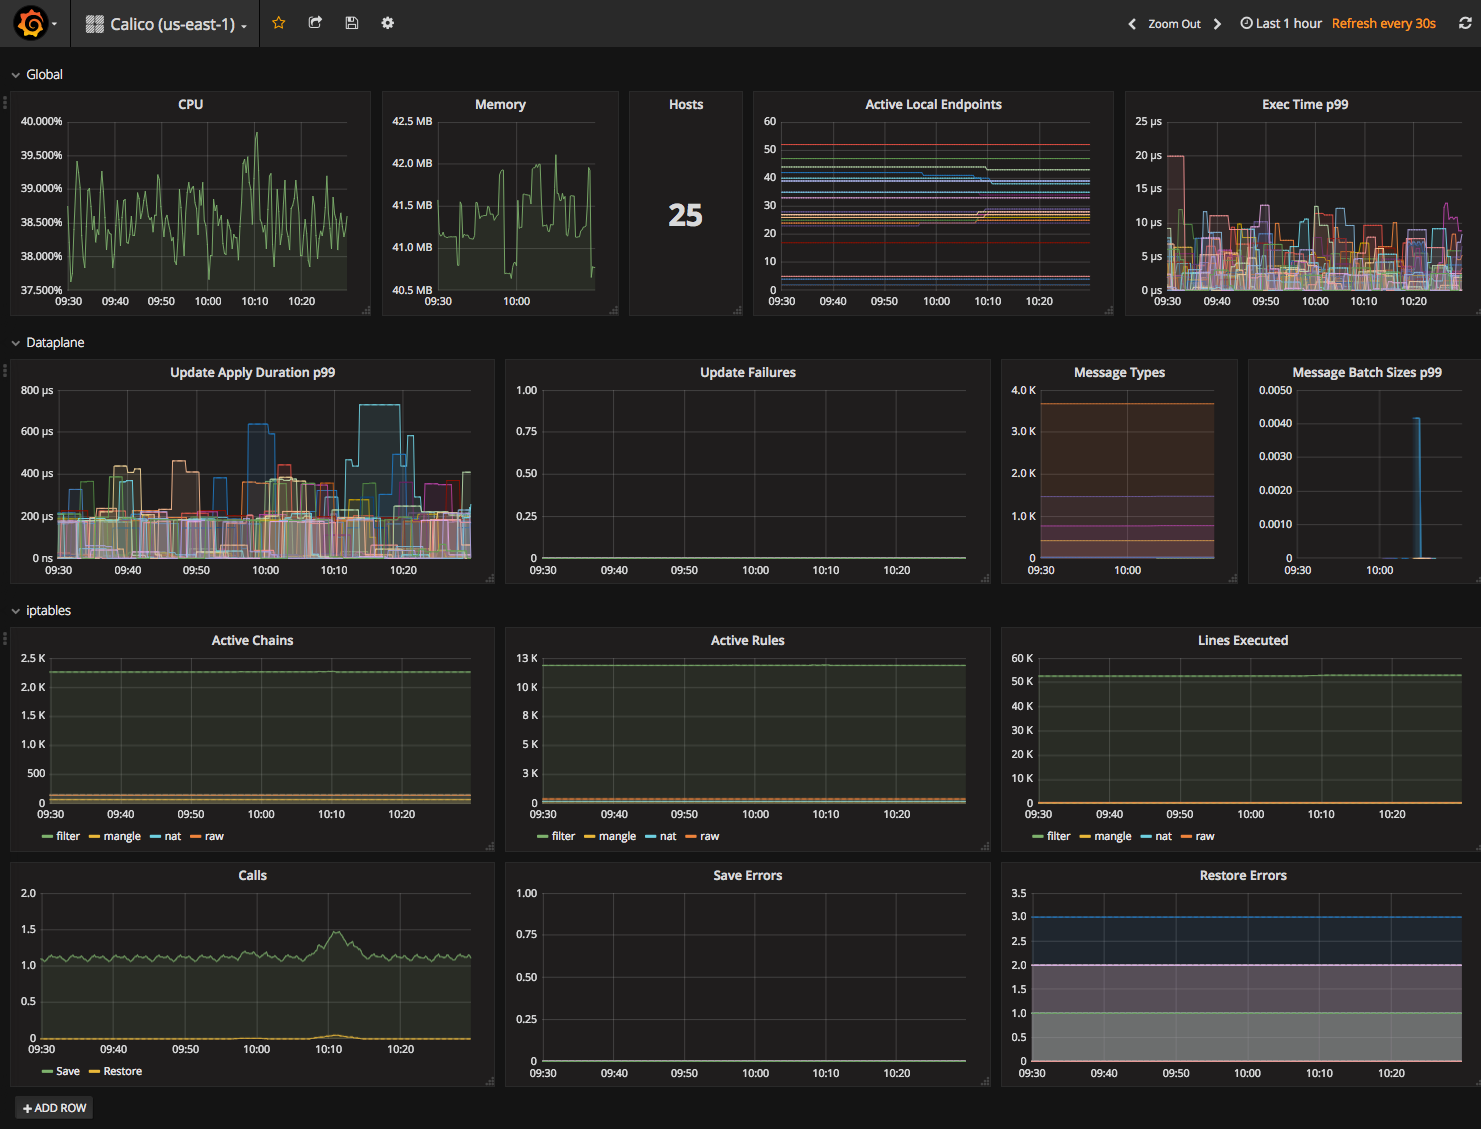Click the nat color swatch in Lines Executed legend

1146,836
